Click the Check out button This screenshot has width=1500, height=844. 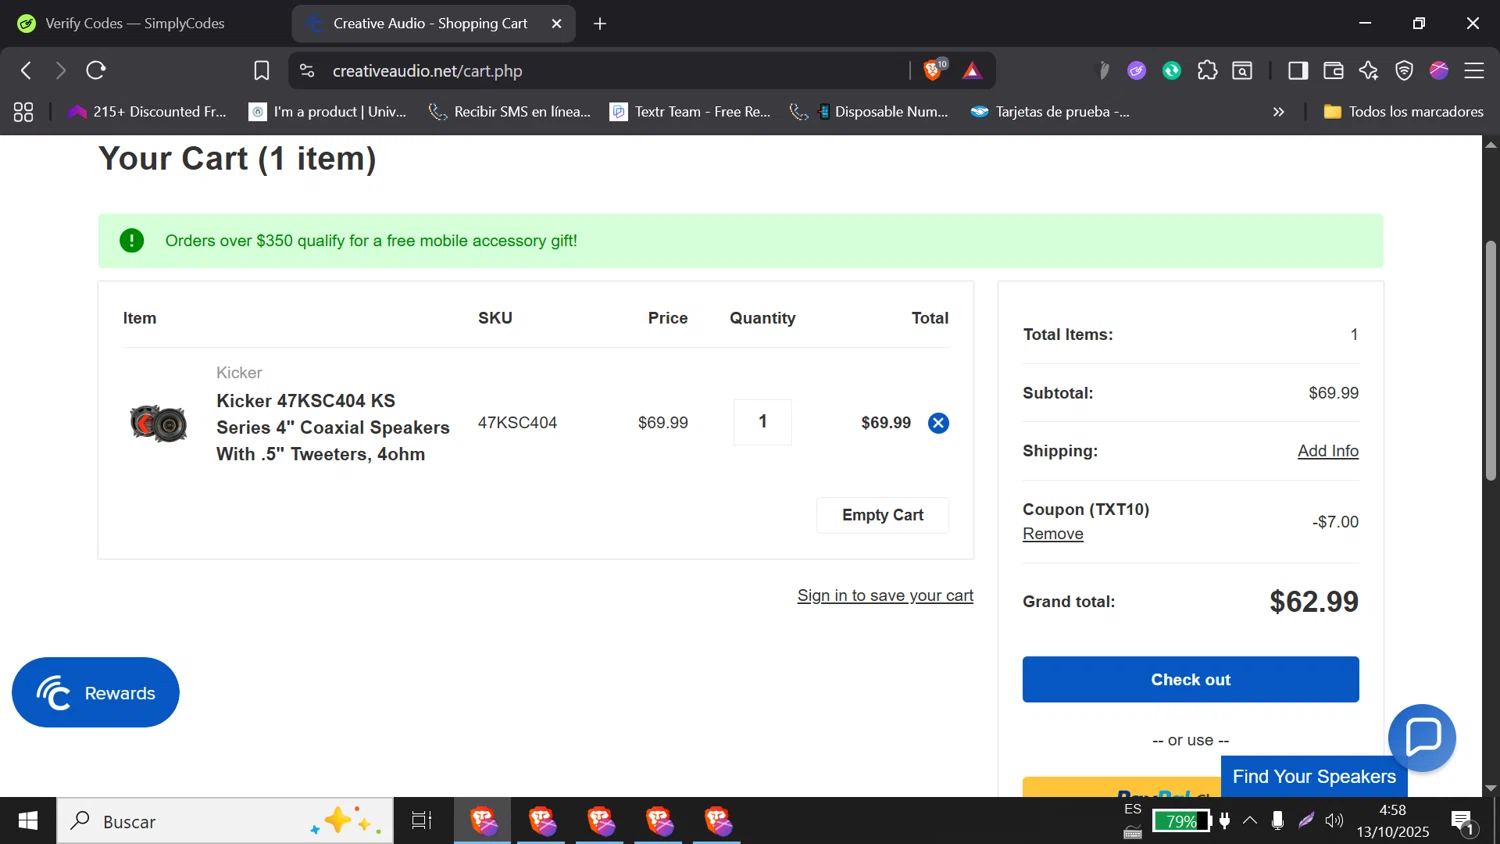1190,679
